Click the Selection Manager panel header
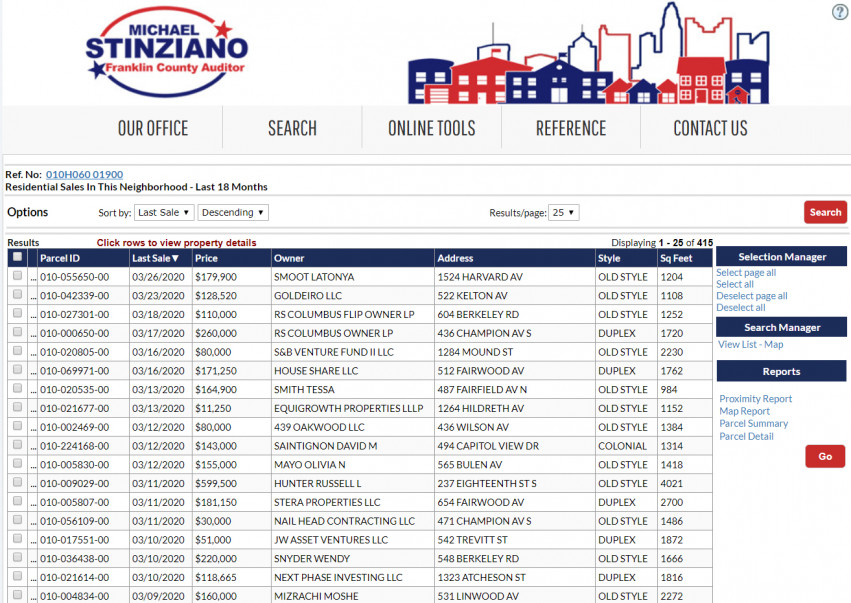851x603 pixels. 782,257
